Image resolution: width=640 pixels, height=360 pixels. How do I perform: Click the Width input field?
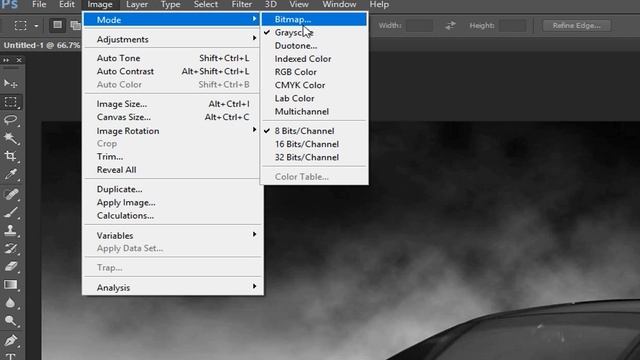click(x=419, y=25)
